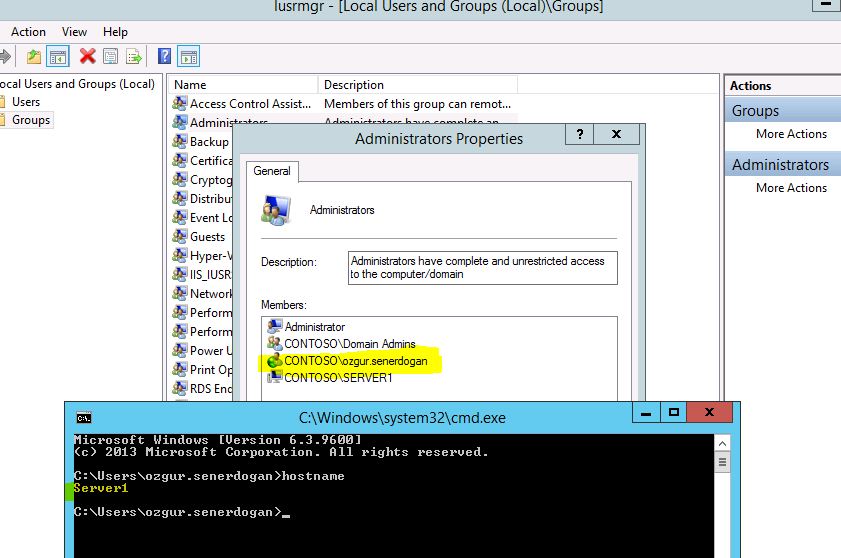Open the Properties toolbar icon
Image resolution: width=841 pixels, height=558 pixels.
click(110, 56)
